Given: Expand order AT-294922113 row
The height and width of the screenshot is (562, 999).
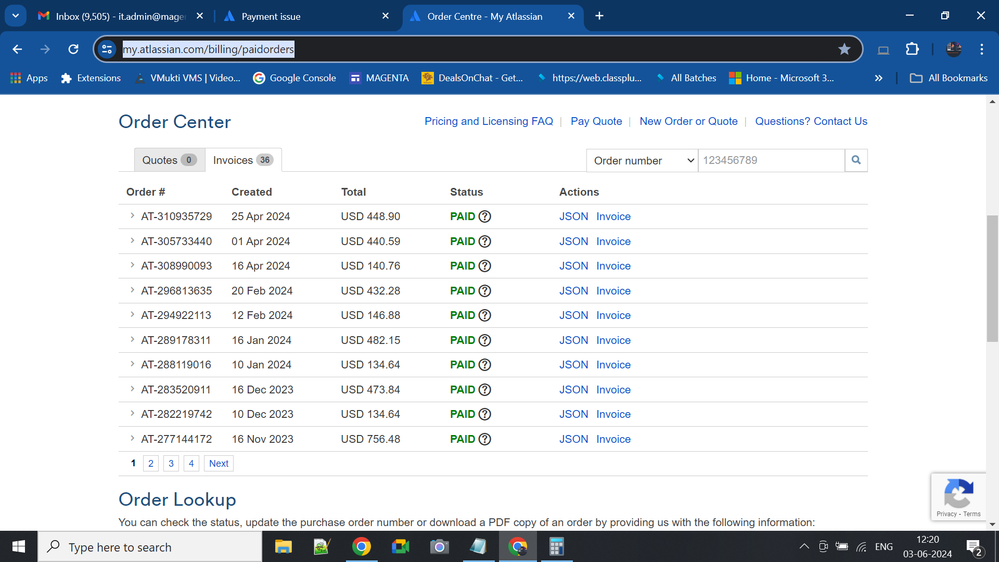Looking at the screenshot, I should [x=133, y=315].
